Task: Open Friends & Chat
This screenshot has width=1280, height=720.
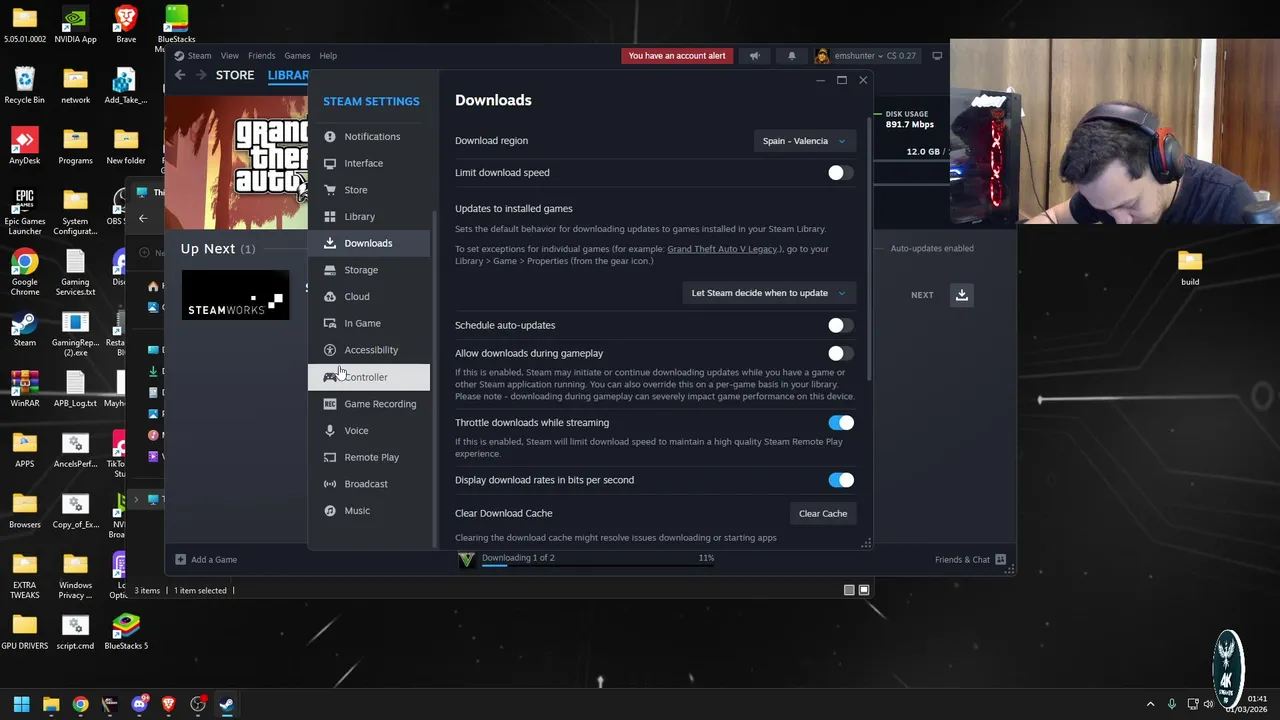Action: (x=970, y=560)
